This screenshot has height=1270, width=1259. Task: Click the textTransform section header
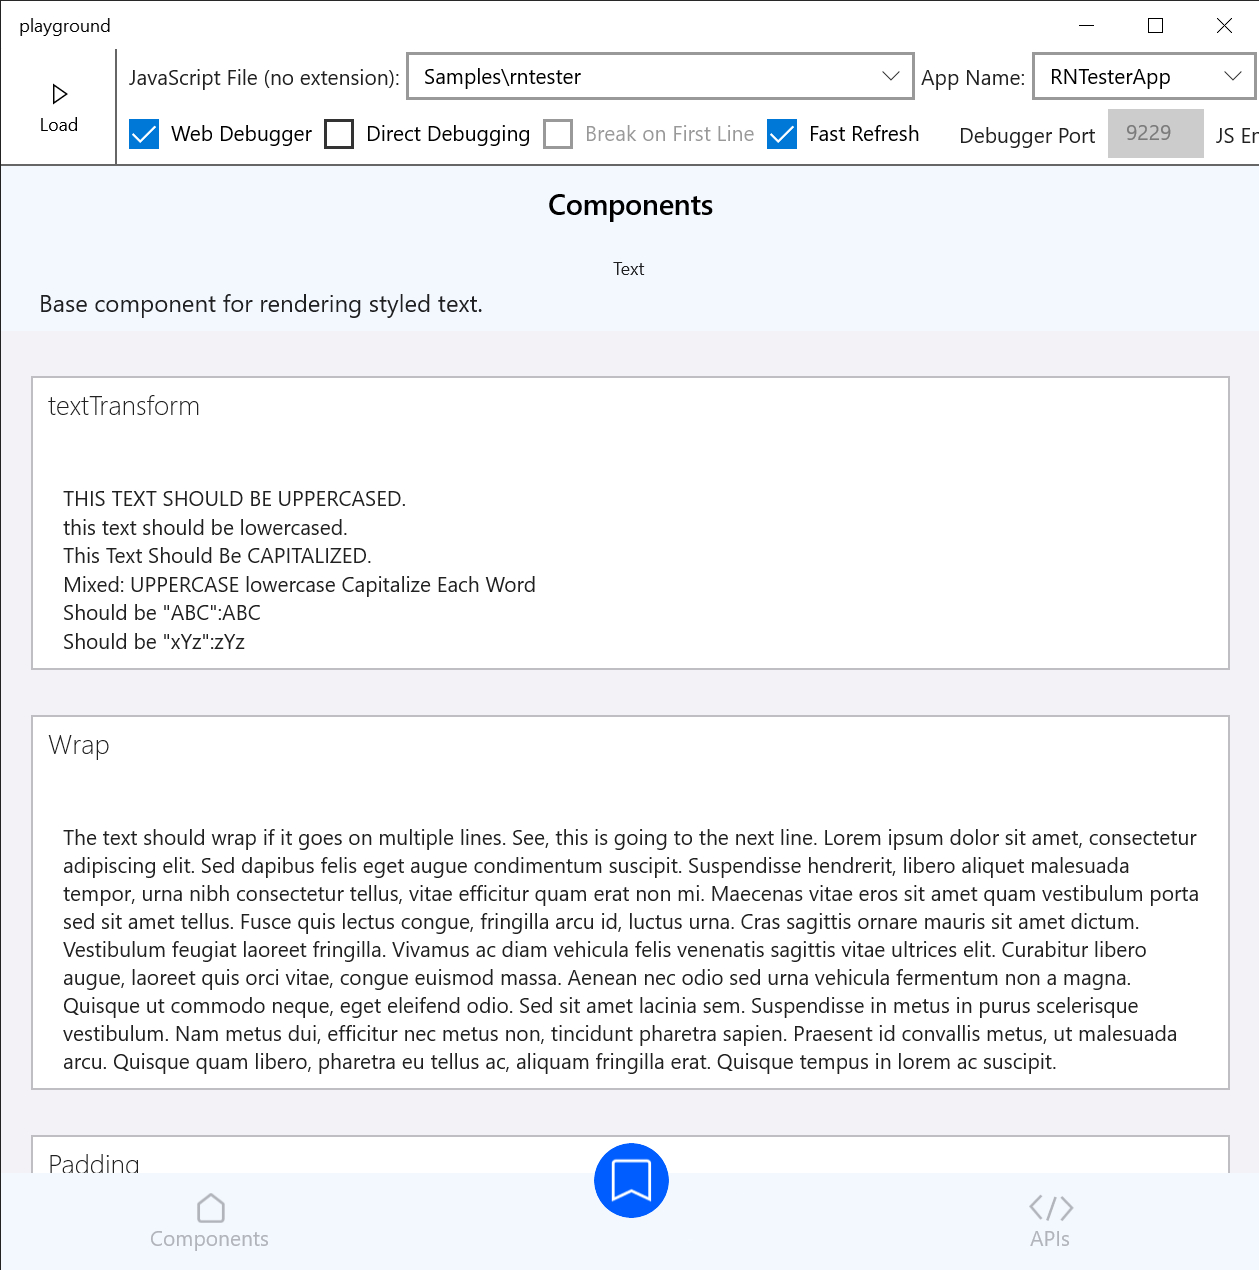tap(123, 406)
